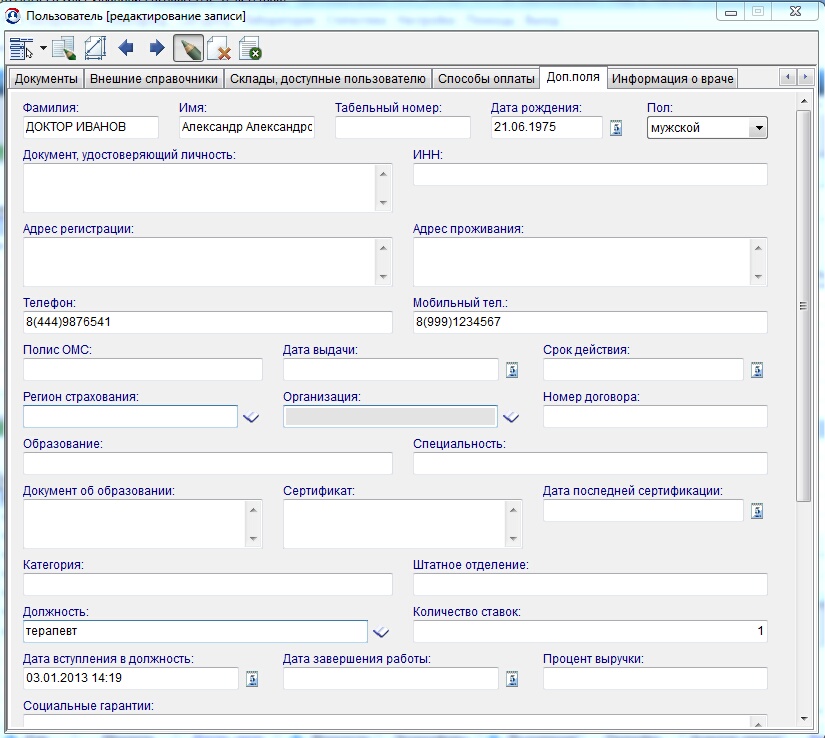Viewport: 825px width, 738px height.
Task: Open the list view menu icon
Action: tap(22, 48)
